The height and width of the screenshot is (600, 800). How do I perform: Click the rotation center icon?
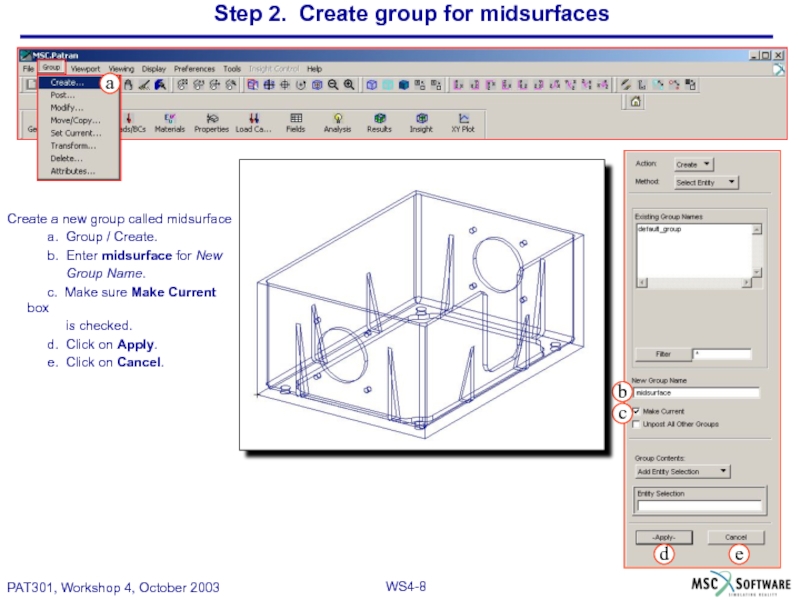301,85
